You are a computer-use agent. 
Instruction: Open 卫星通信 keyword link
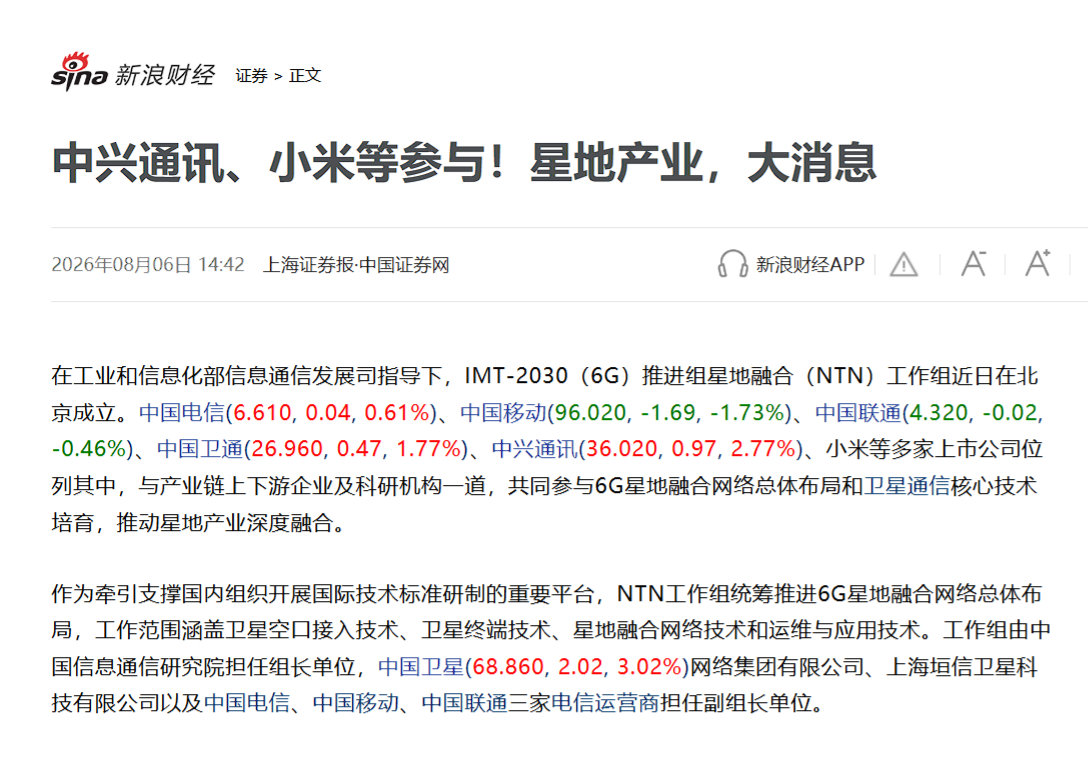click(x=906, y=485)
